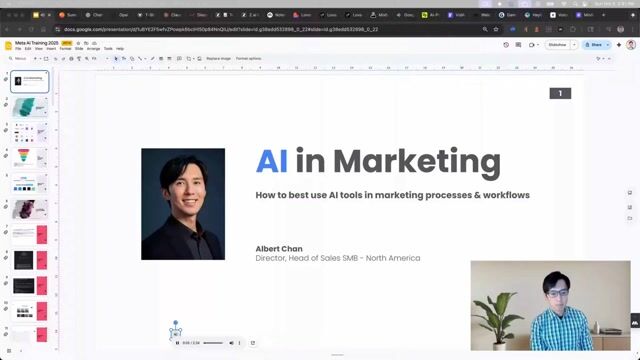Open the grid view icon bottom left
The image size is (640, 360).
[x=9, y=351]
